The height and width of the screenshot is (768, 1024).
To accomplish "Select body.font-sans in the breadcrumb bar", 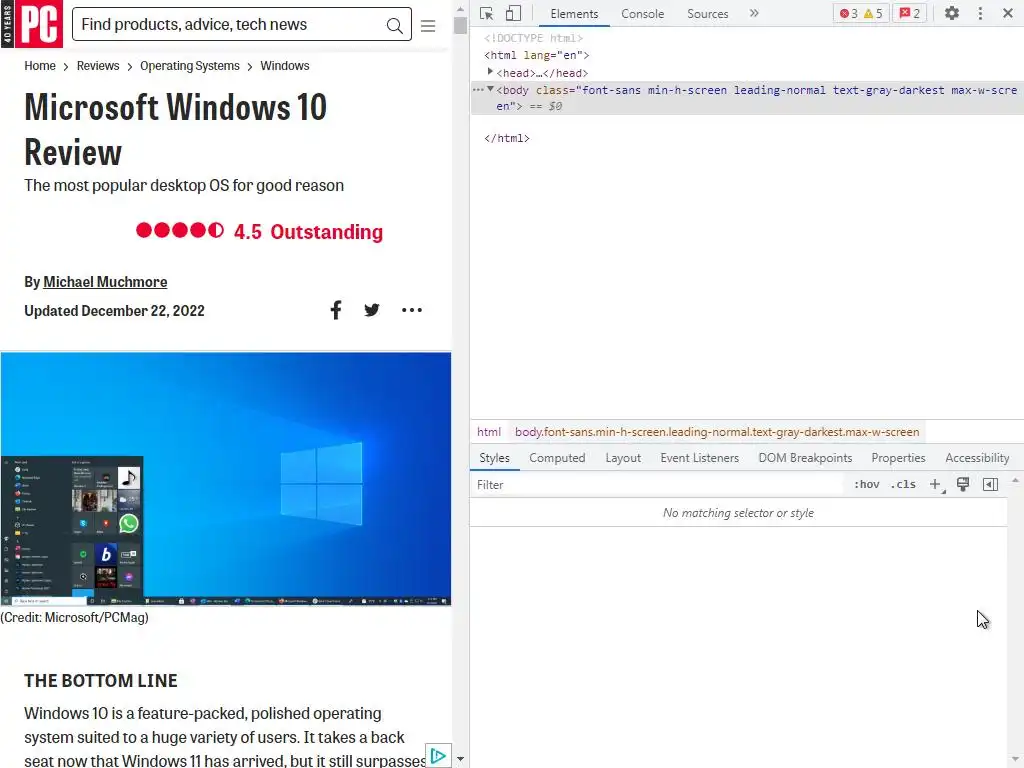I will [x=717, y=432].
